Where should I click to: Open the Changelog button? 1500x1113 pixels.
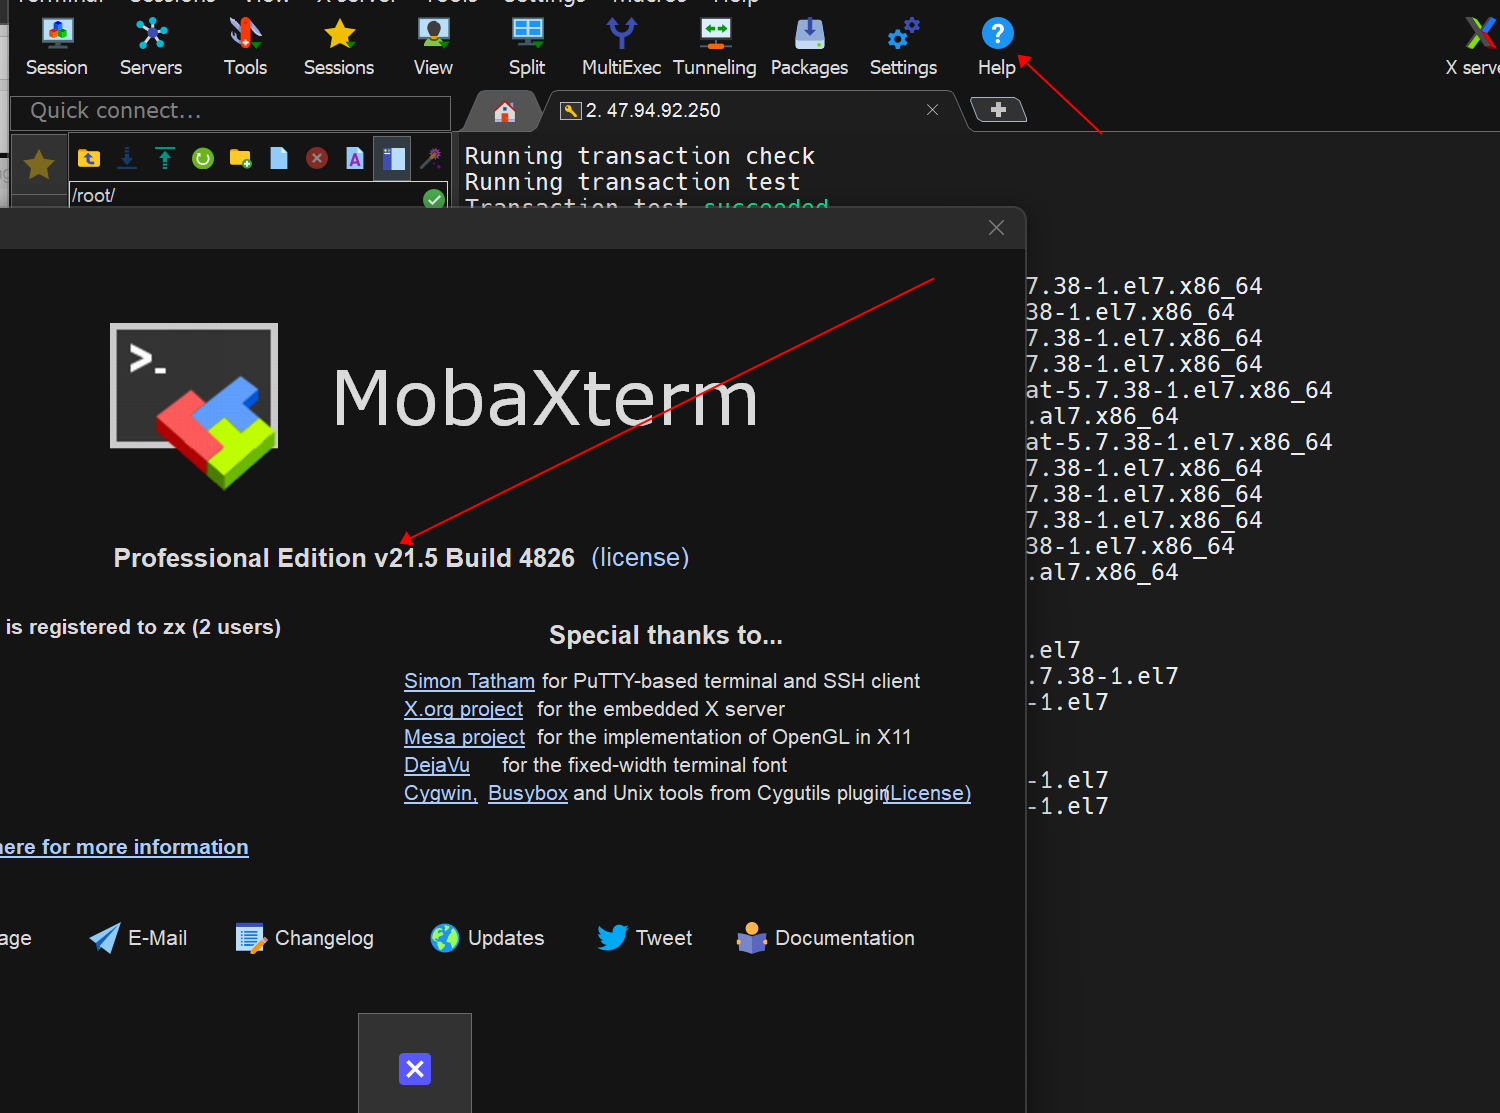pos(305,938)
